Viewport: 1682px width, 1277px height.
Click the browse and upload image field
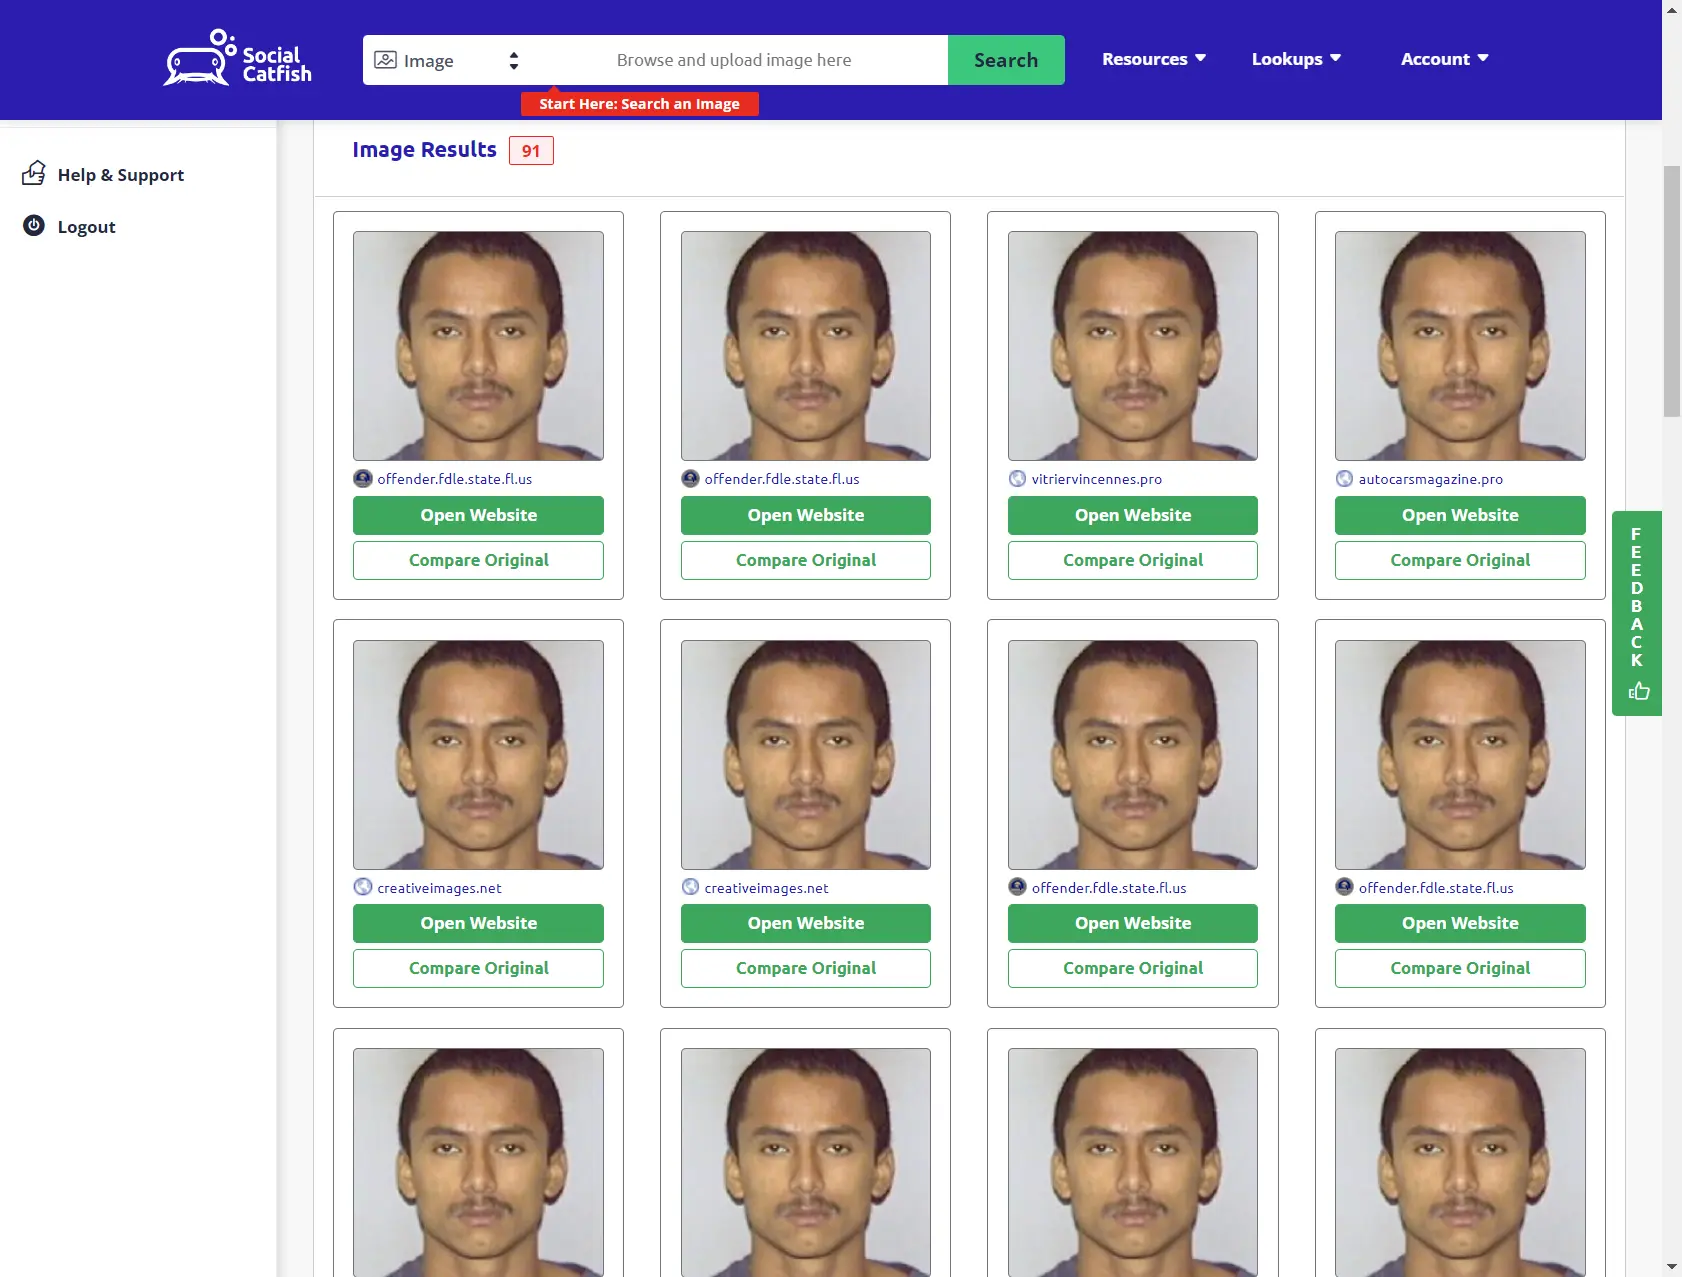734,60
